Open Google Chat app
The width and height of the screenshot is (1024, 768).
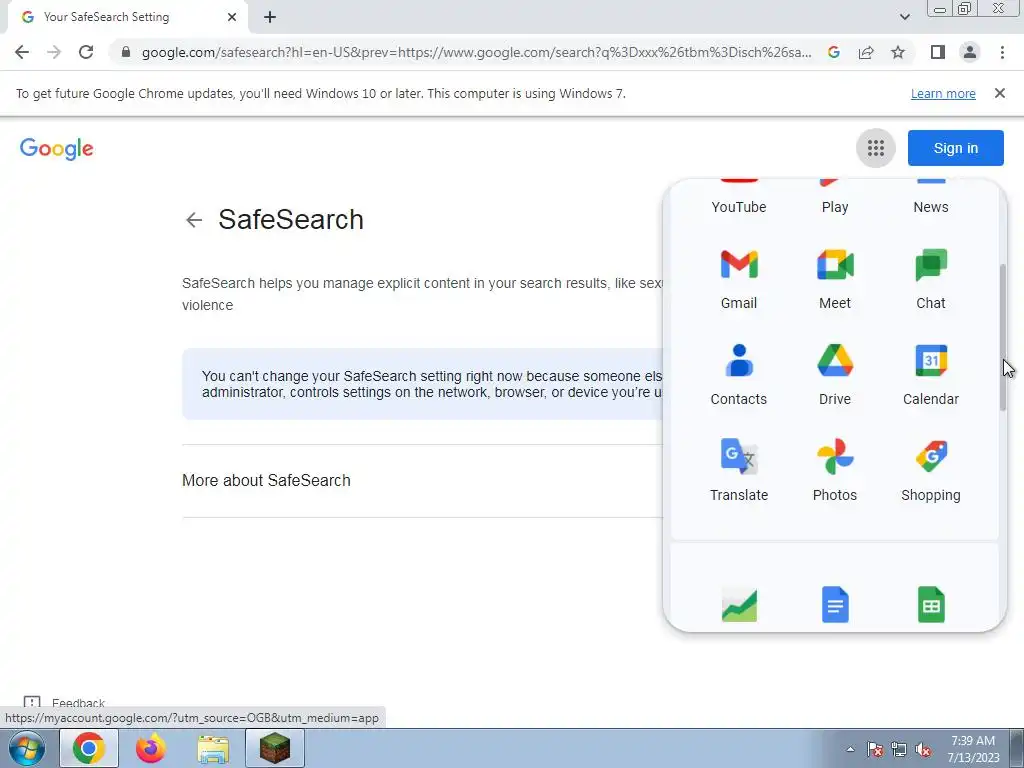pyautogui.click(x=931, y=279)
